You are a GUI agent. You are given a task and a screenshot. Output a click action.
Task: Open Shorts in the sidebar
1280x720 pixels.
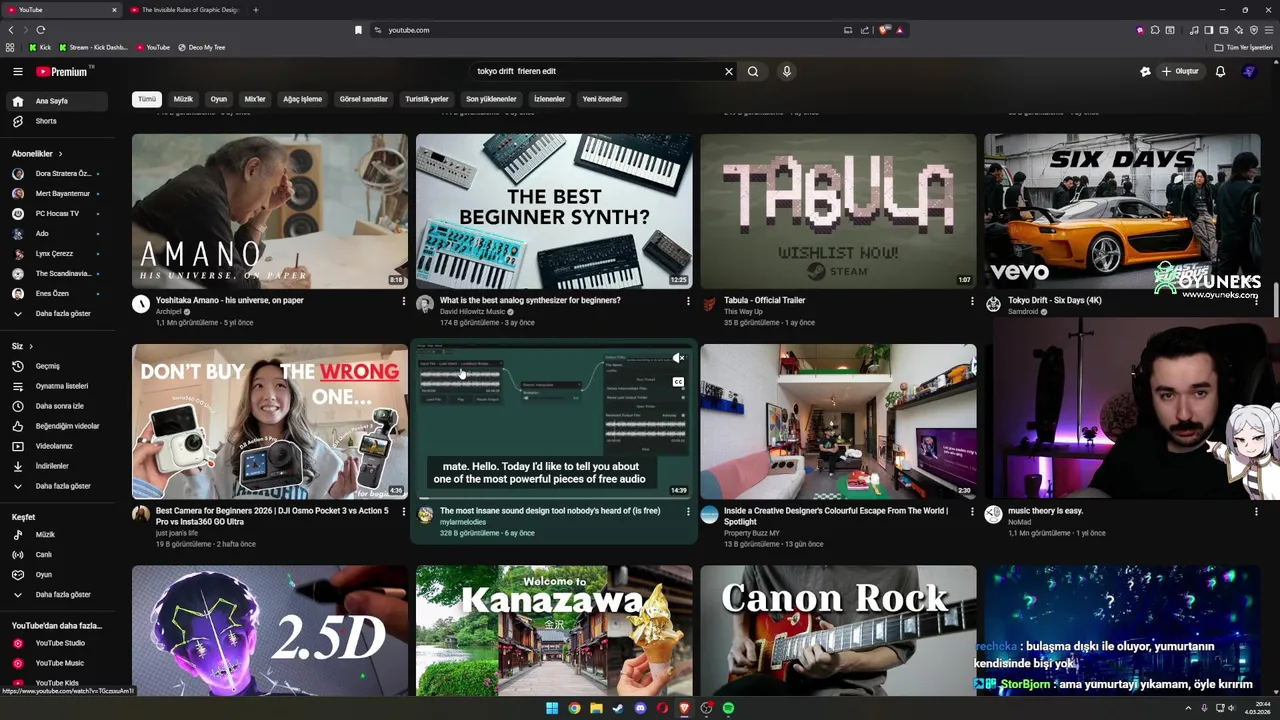click(x=58, y=121)
